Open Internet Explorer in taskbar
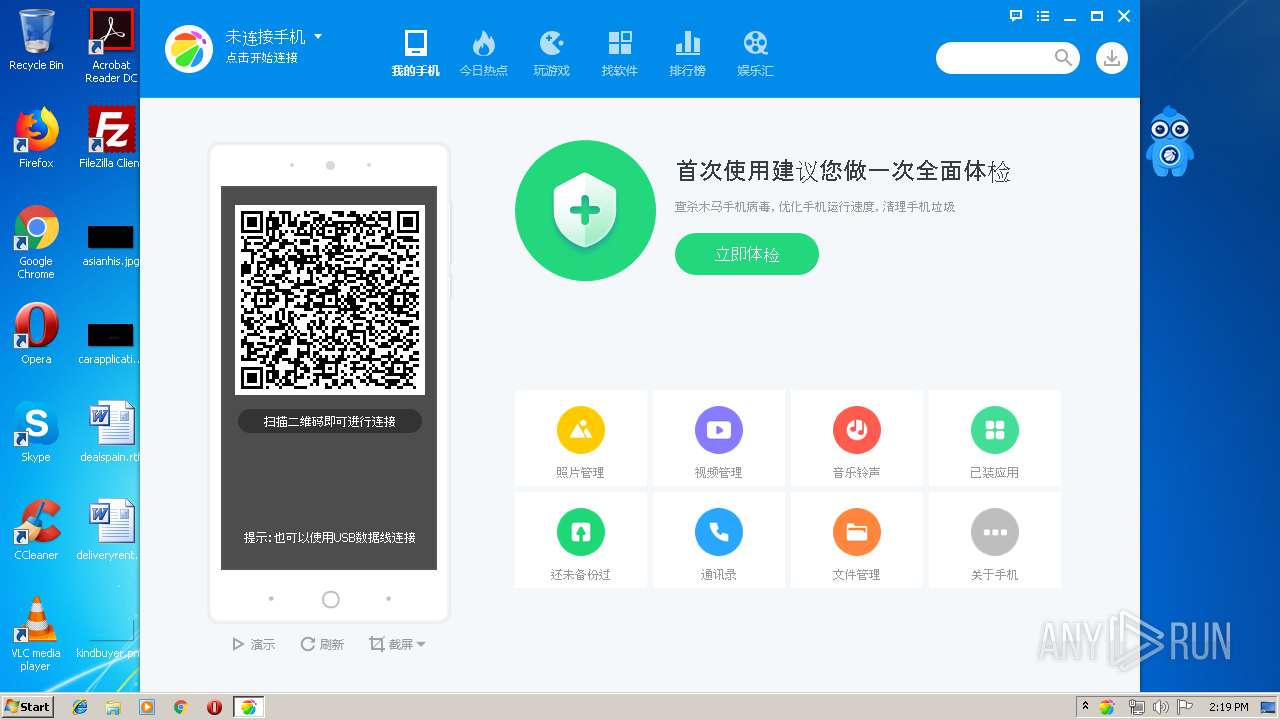Viewport: 1280px width, 720px height. 80,707
